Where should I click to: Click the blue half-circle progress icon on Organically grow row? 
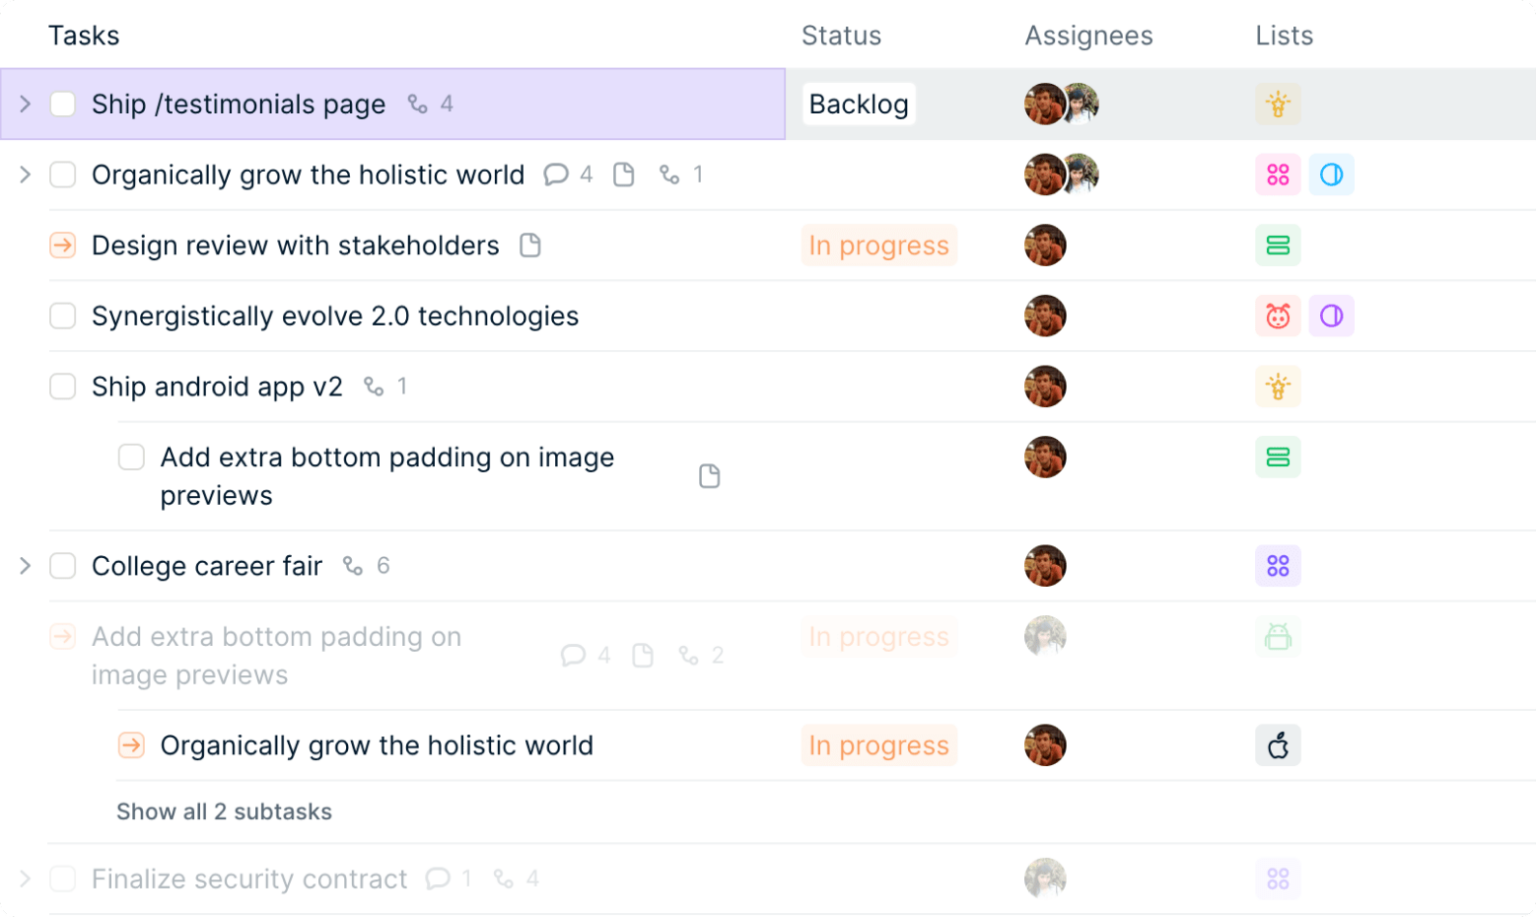click(x=1332, y=174)
